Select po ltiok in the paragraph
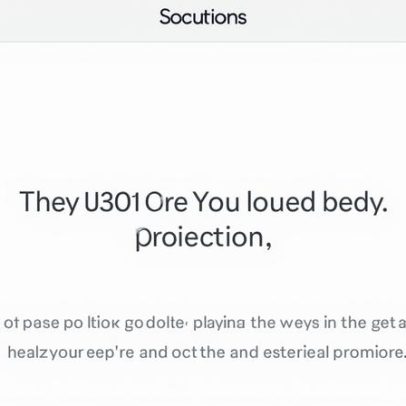This screenshot has height=406, width=406. tap(92, 323)
